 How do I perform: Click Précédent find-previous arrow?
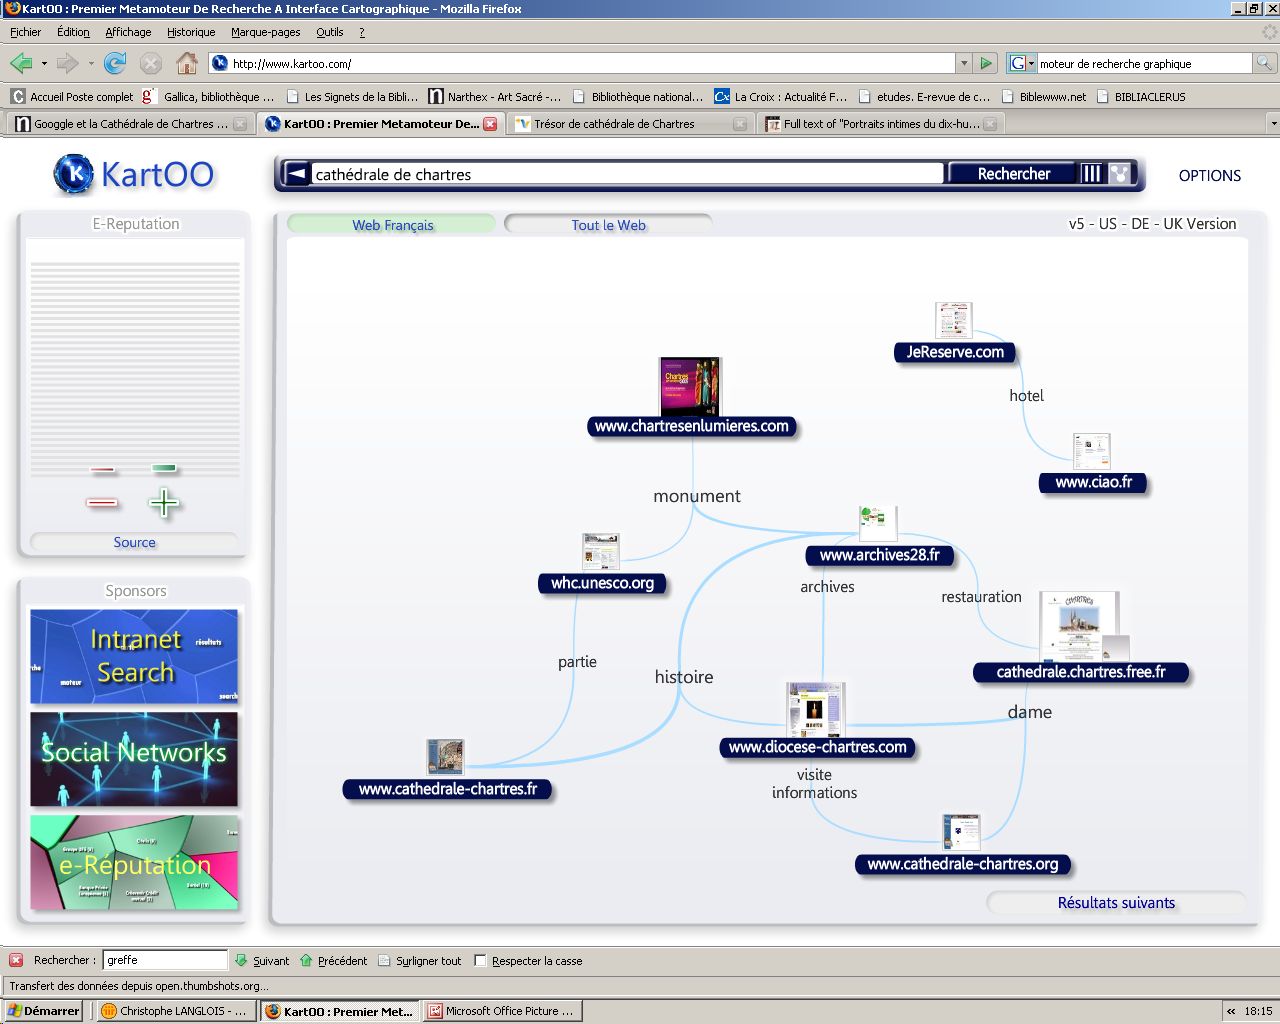[334, 960]
